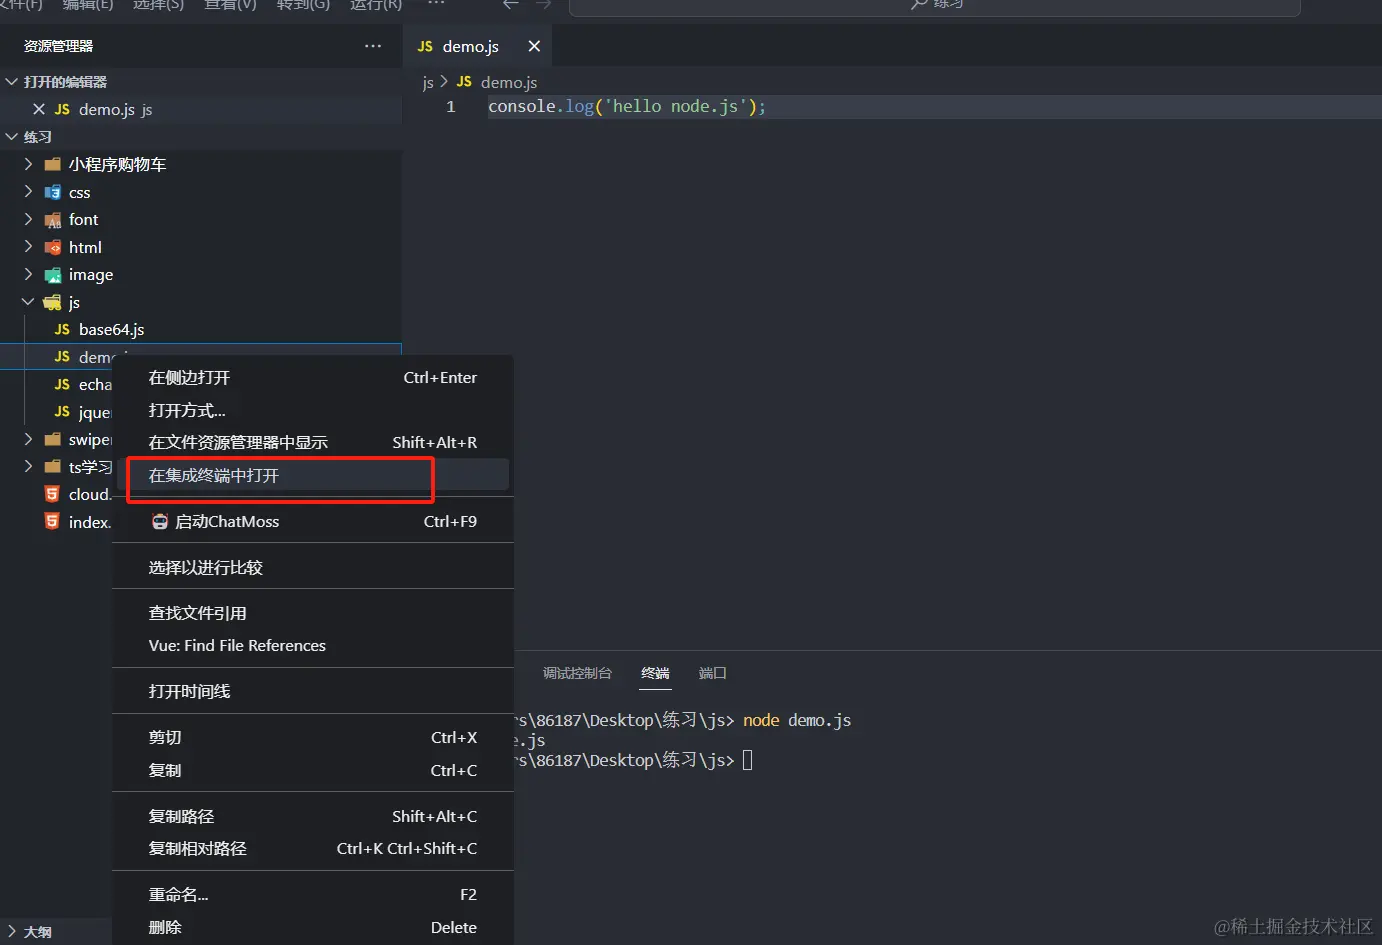This screenshot has width=1382, height=945.
Task: Click the js breadcrumb segment
Action: click(428, 82)
